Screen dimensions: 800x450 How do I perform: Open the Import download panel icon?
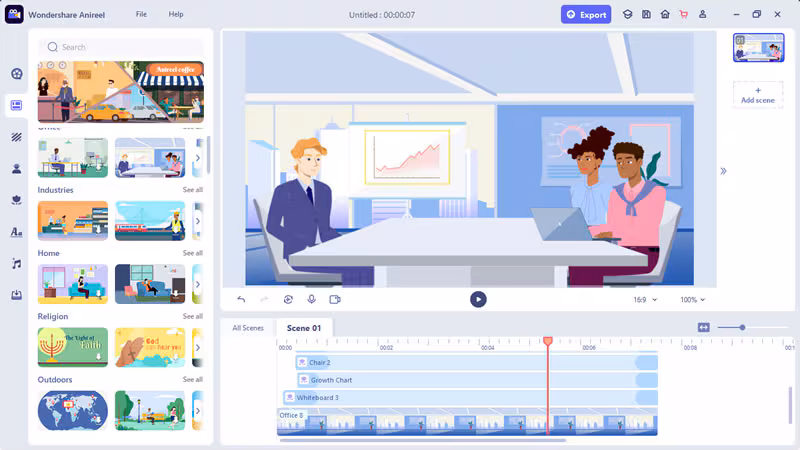16,295
